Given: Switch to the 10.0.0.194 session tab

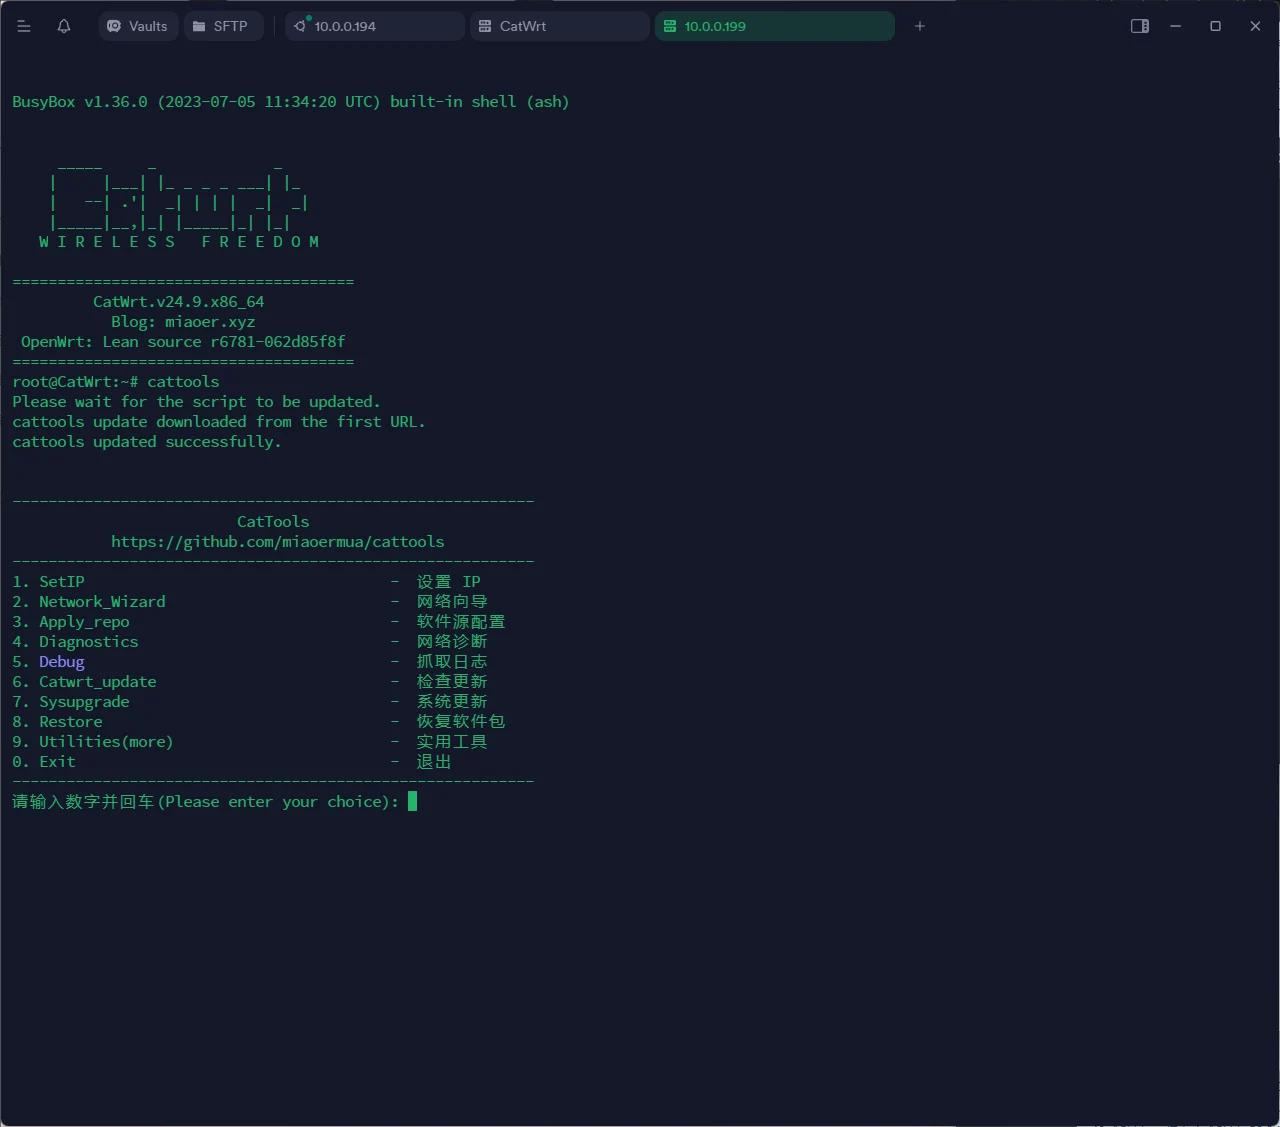Looking at the screenshot, I should tap(375, 26).
